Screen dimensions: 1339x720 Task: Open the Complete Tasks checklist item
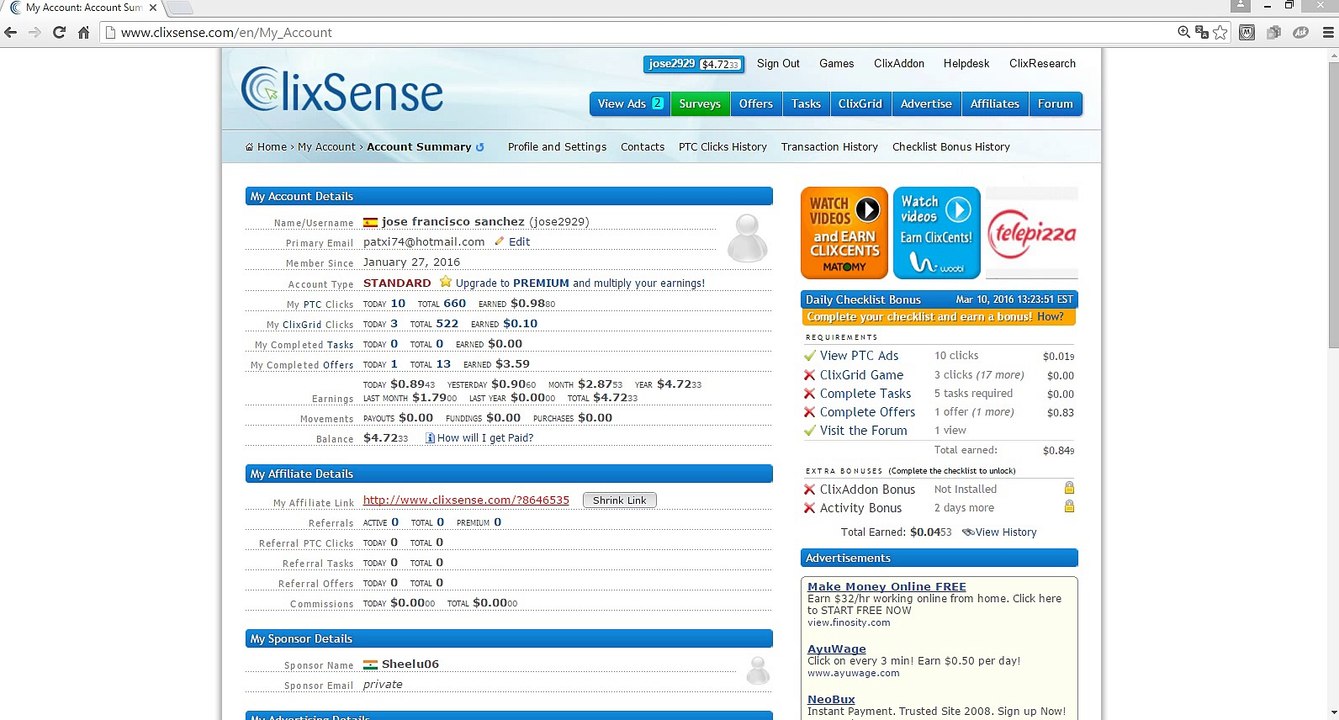(866, 394)
